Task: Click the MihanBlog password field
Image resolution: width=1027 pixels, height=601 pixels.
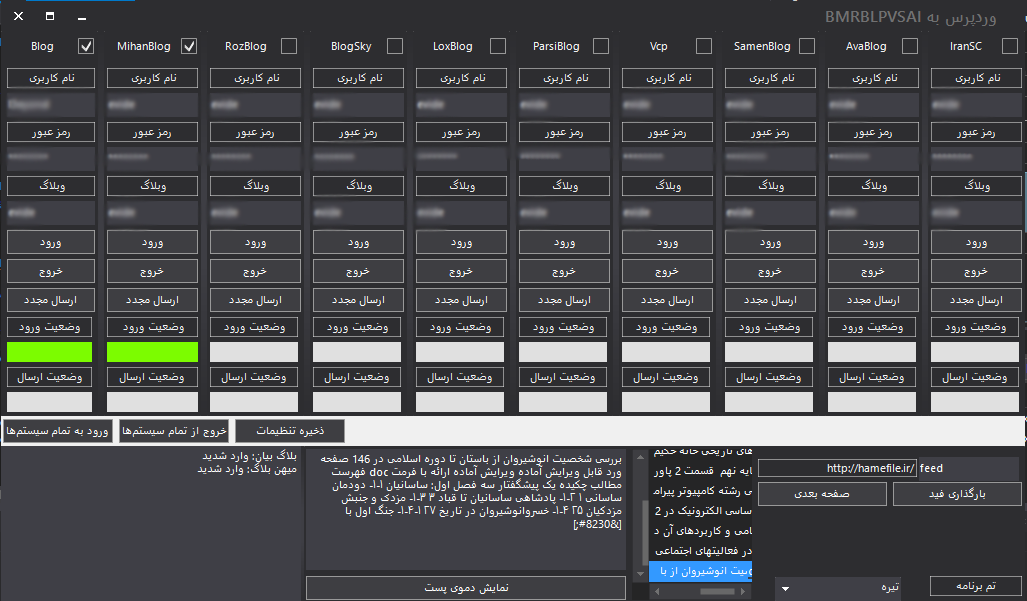Action: pyautogui.click(x=152, y=158)
